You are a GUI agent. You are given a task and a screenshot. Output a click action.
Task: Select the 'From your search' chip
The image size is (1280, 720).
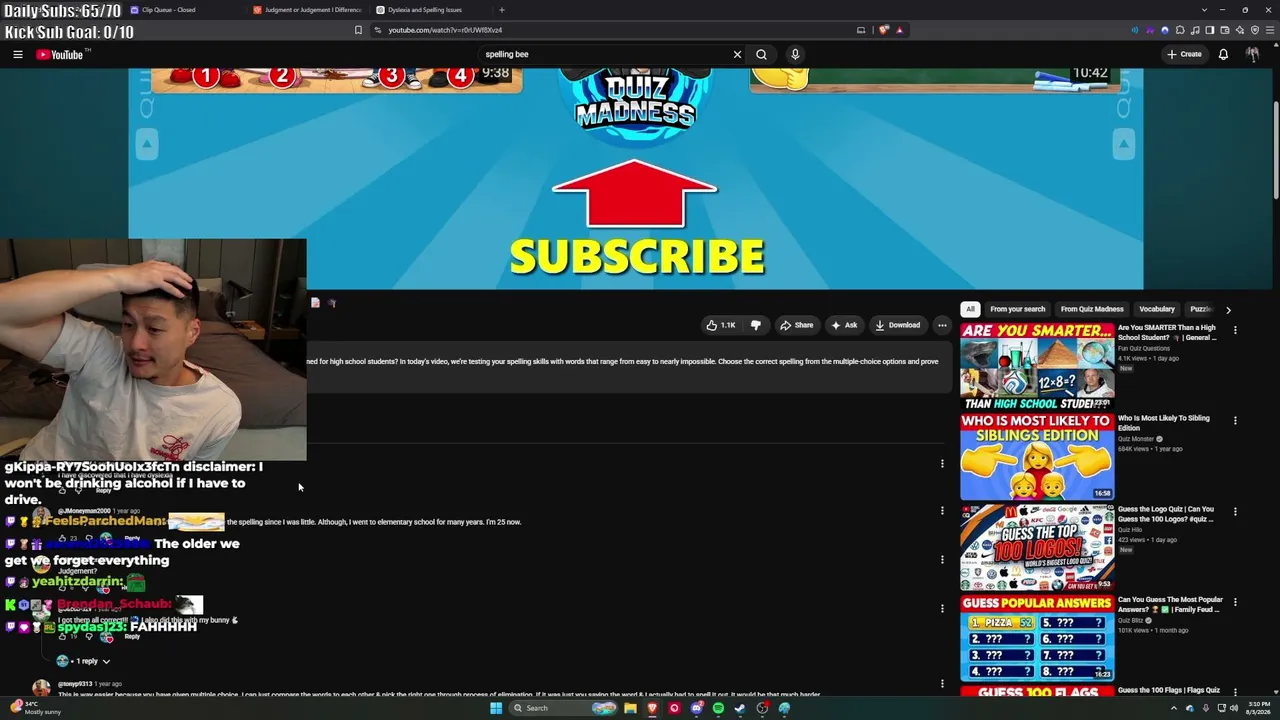coord(1017,309)
